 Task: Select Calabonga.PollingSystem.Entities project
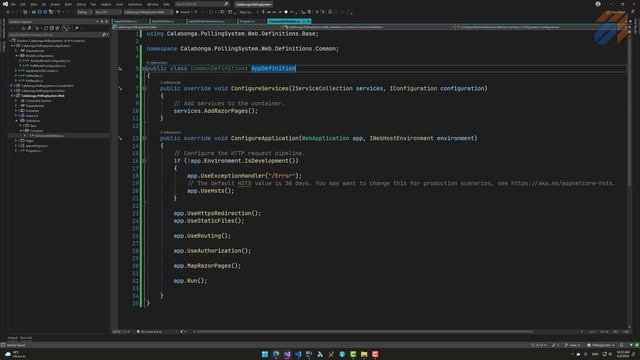[43, 91]
